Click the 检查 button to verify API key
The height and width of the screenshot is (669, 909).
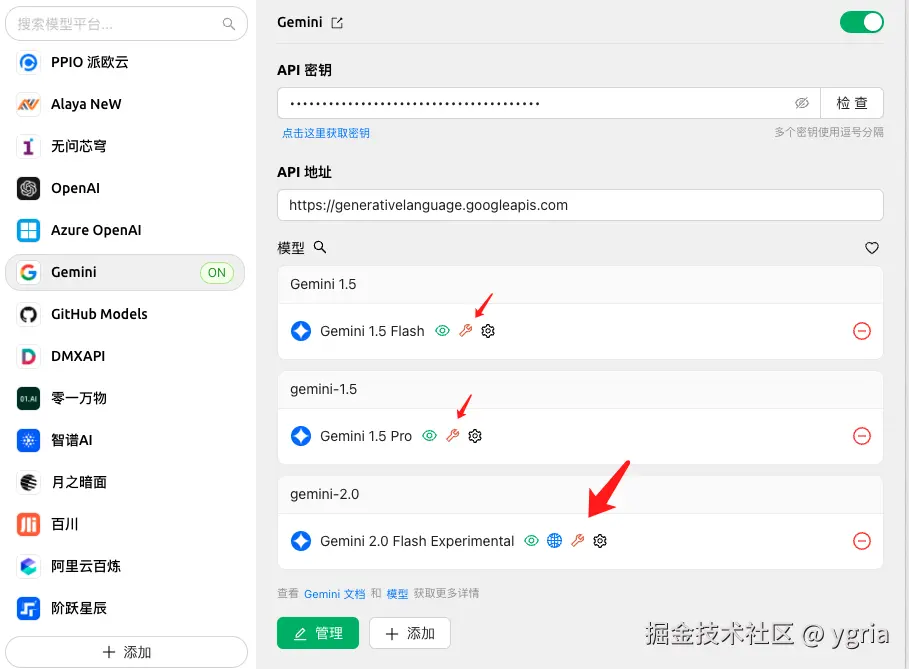click(x=852, y=103)
